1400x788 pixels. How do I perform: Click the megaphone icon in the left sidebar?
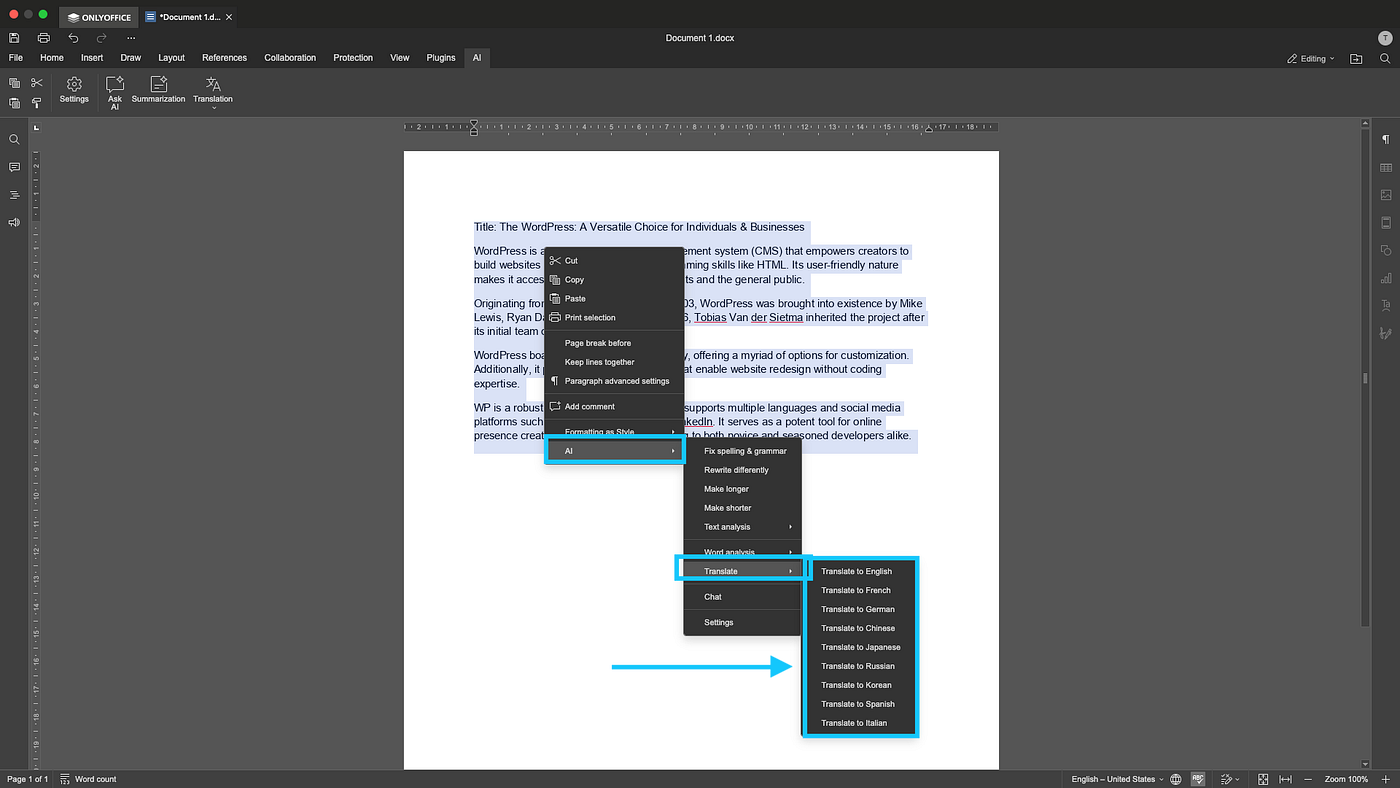[14, 222]
